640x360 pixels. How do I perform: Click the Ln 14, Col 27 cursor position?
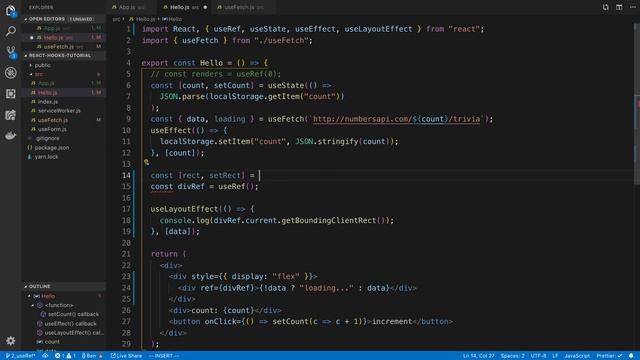click(x=478, y=356)
